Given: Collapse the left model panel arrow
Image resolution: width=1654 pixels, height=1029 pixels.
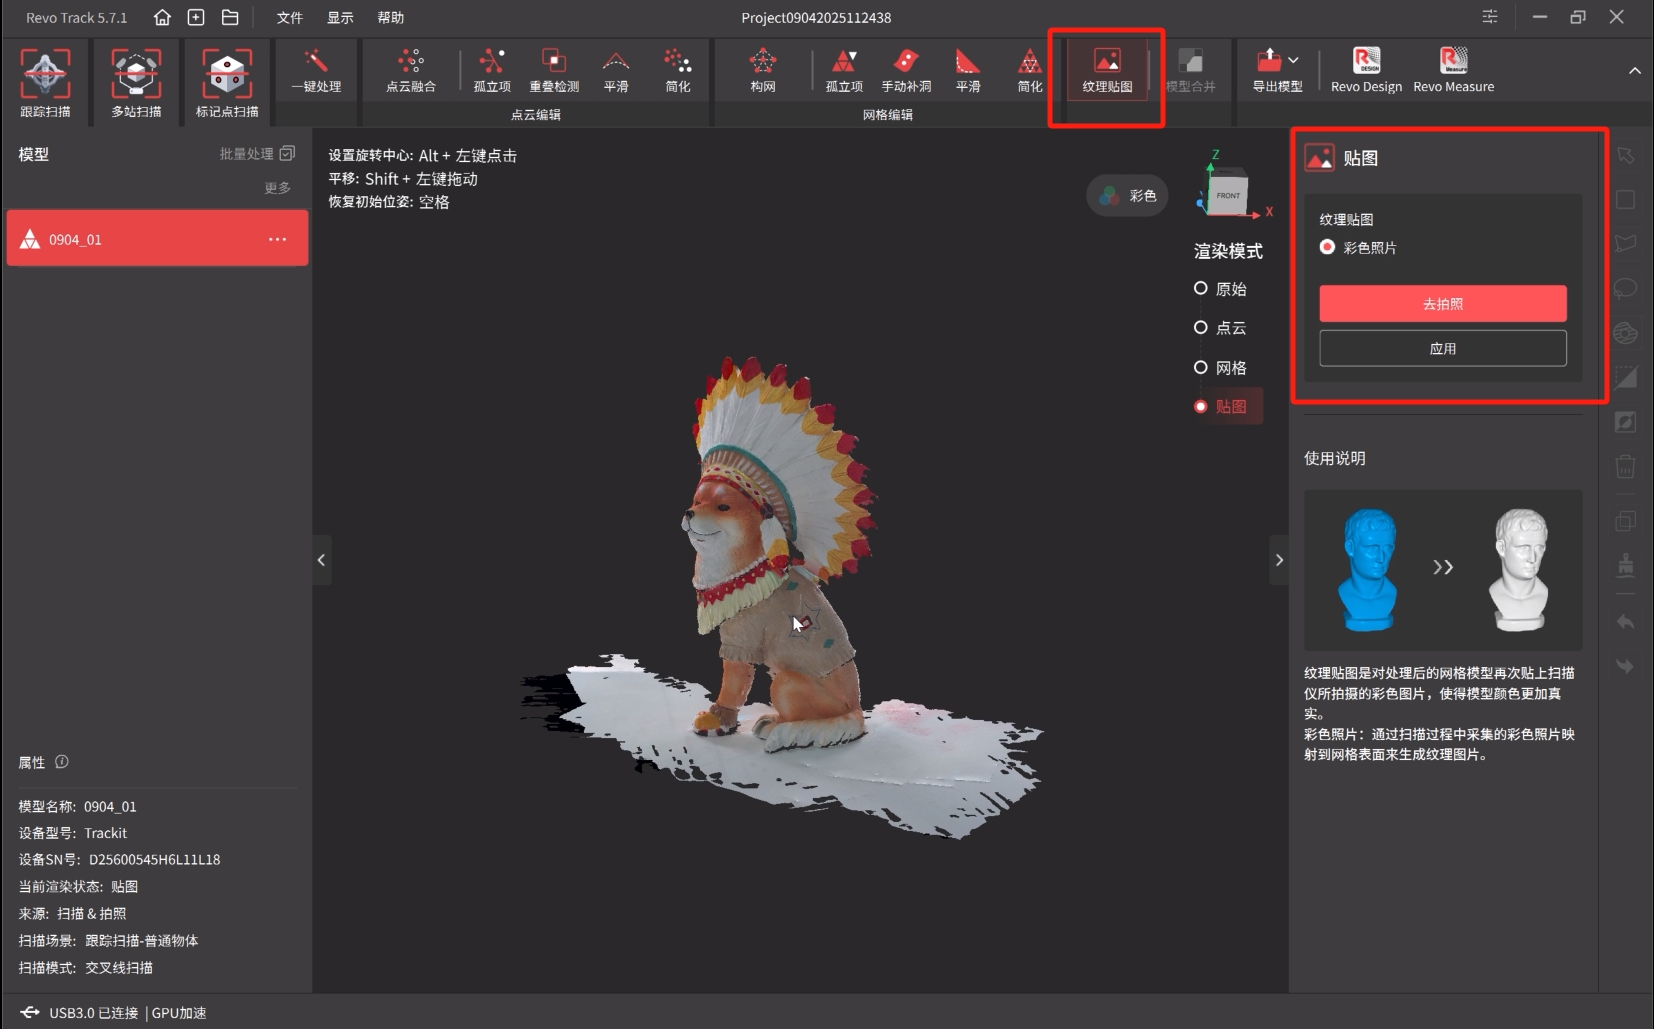Looking at the screenshot, I should tap(321, 560).
